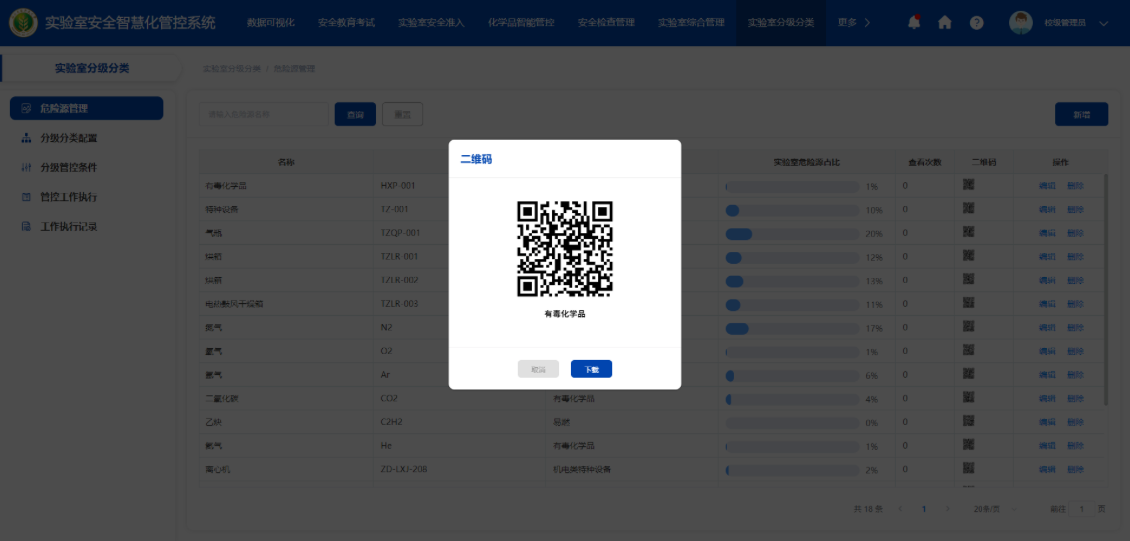Open QR code icon in TZLR-002 row
The width and height of the screenshot is (1130, 541).
[968, 280]
